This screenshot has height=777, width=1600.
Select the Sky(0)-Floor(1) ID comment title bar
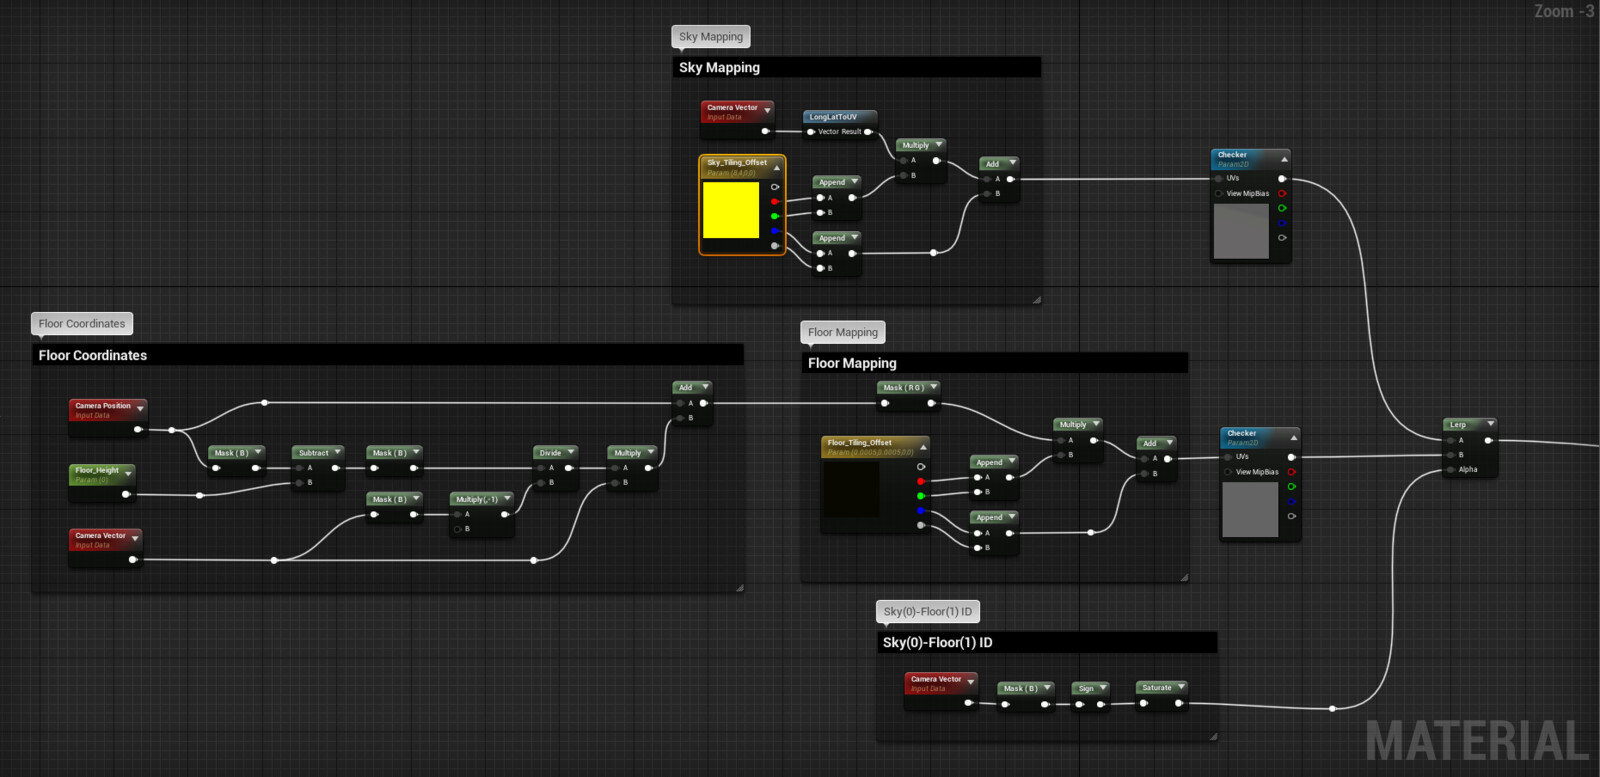1047,642
